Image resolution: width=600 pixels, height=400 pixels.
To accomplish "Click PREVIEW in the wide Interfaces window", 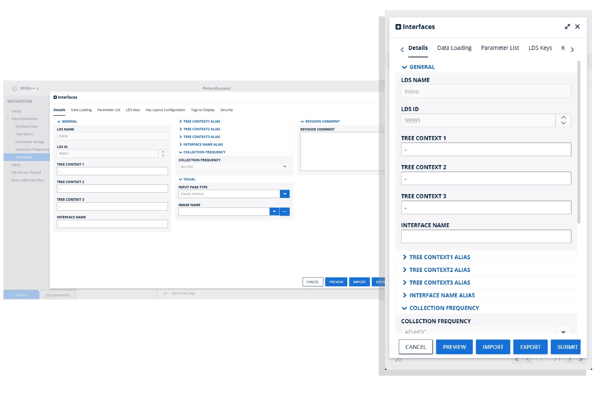I will [x=336, y=282].
